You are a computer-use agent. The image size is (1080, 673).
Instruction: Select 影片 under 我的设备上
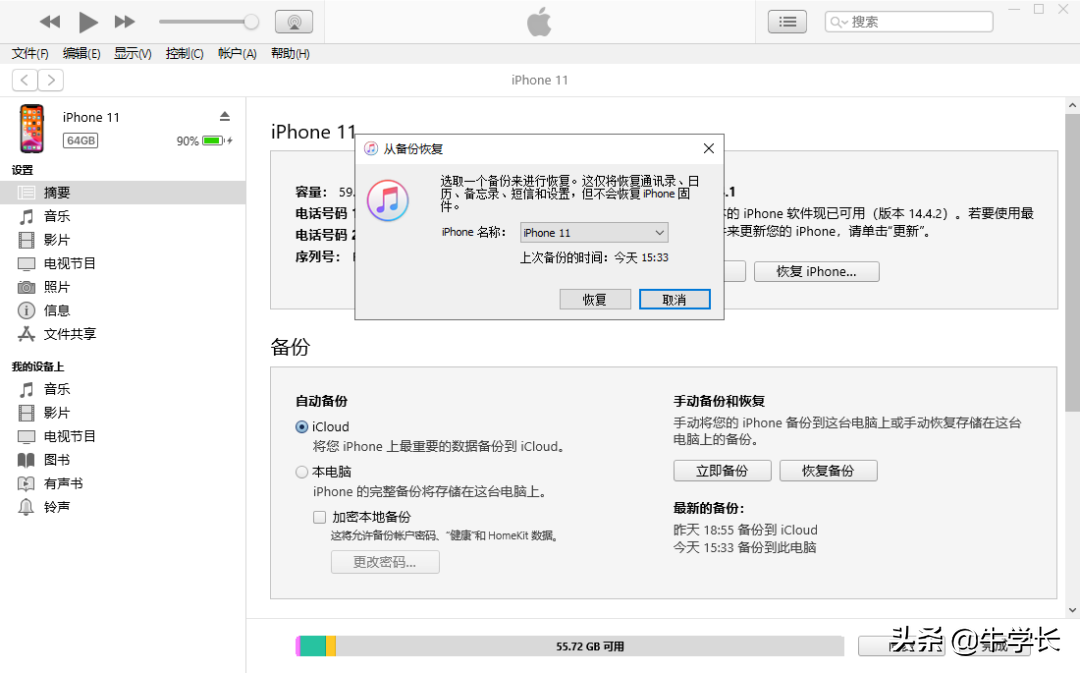(x=123, y=413)
